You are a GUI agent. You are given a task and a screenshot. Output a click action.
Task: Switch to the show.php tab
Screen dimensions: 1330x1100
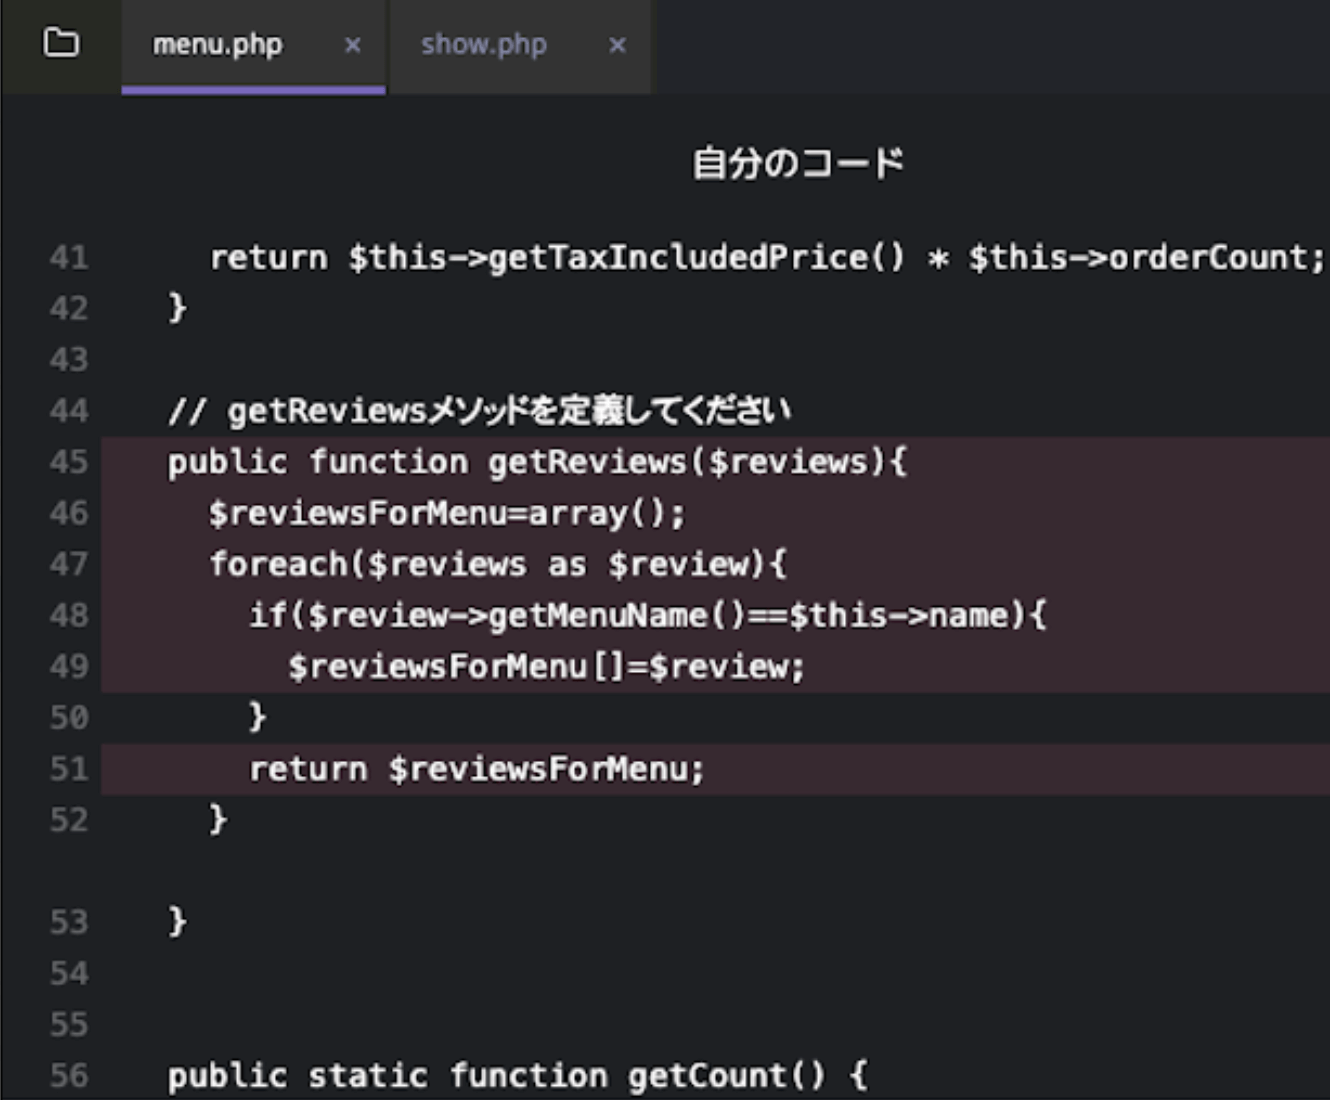484,45
